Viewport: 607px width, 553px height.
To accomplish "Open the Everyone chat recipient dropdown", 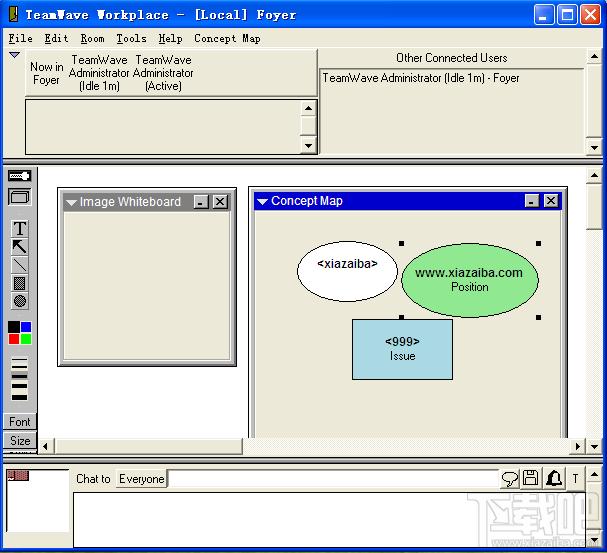I will click(141, 479).
